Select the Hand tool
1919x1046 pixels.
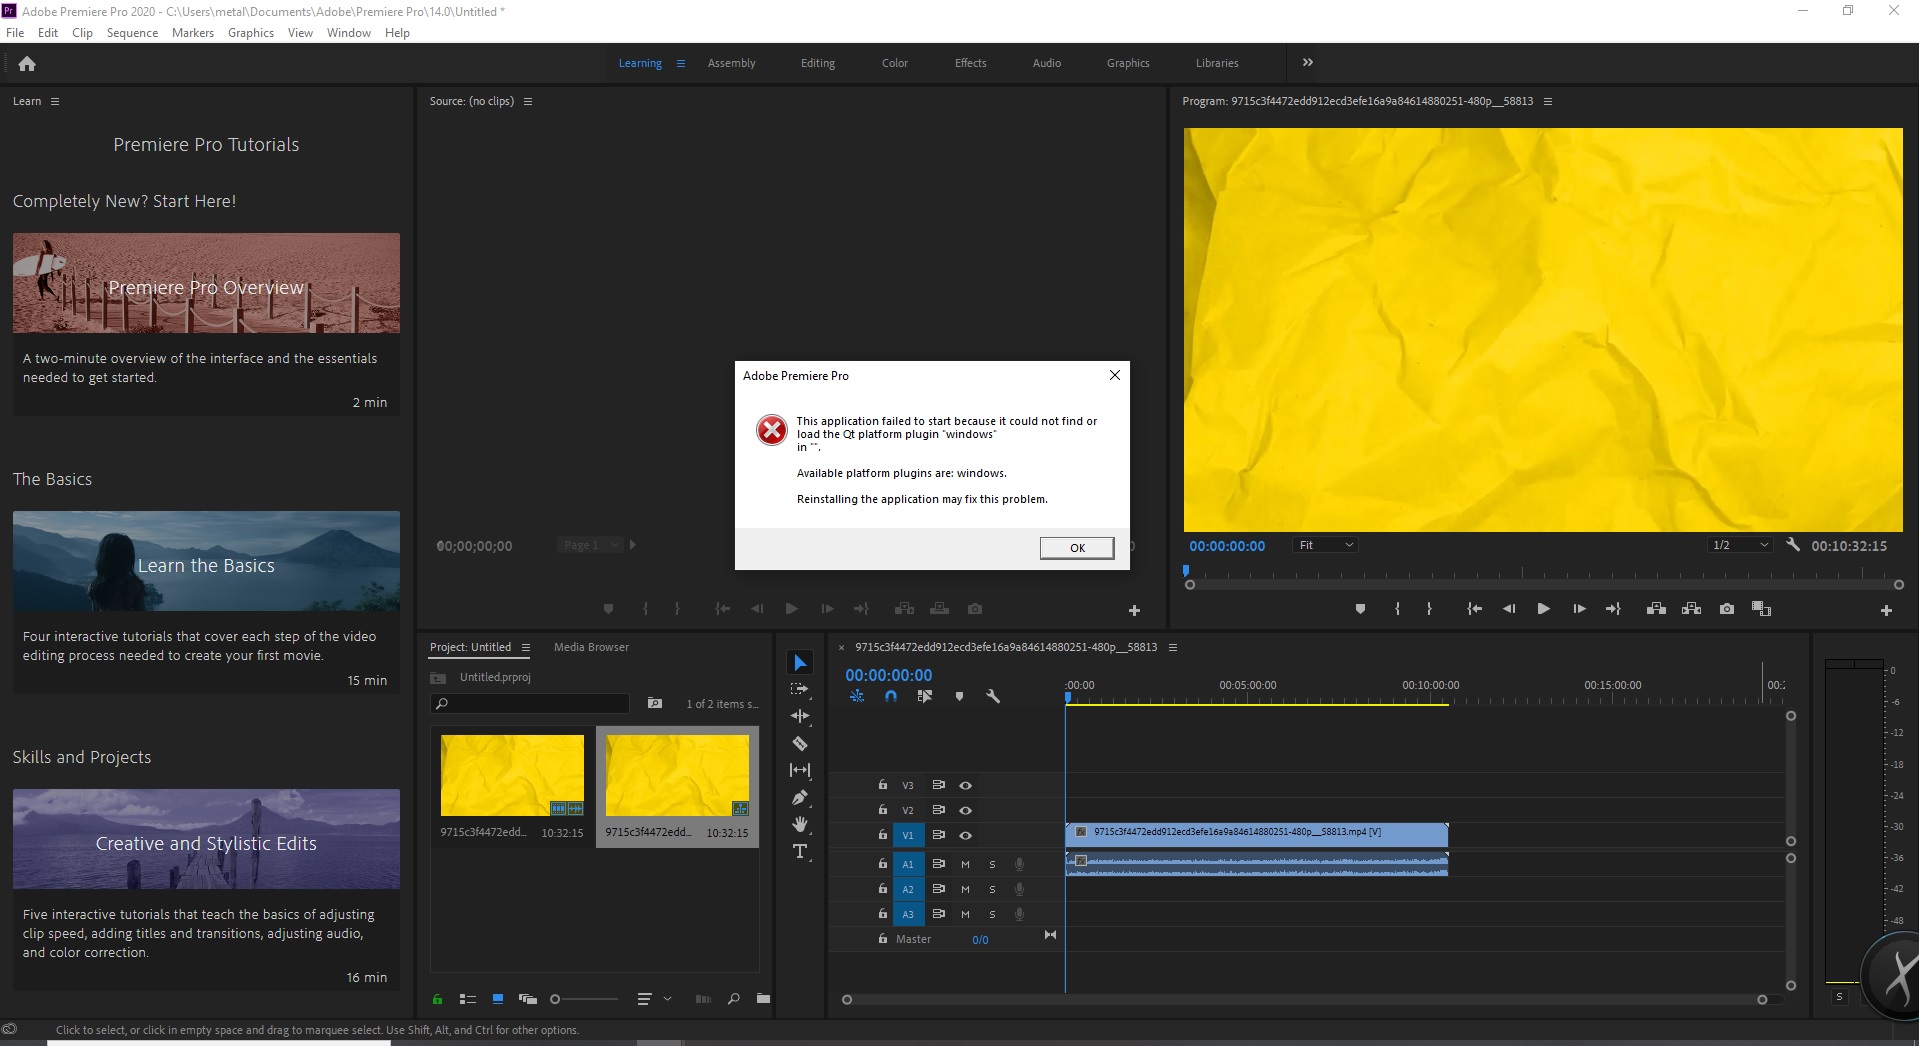coord(800,824)
